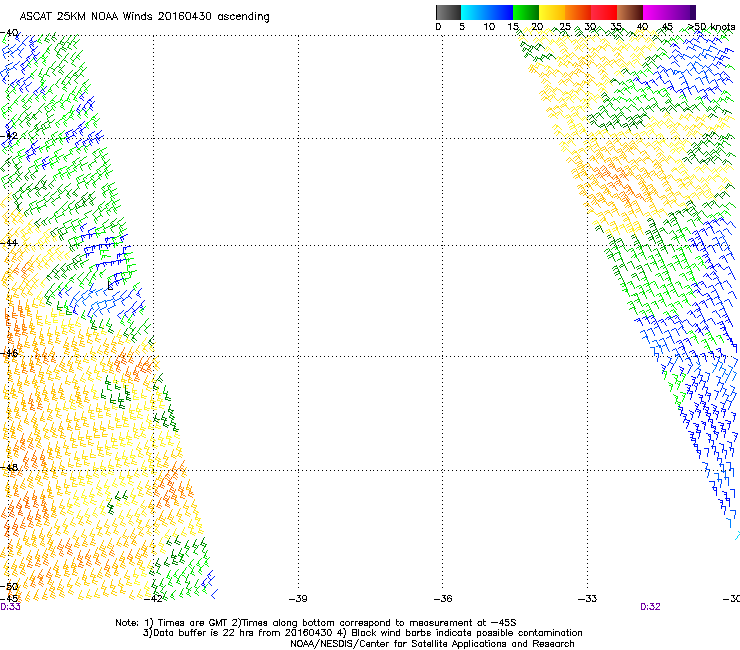Select the gray 0-5 knots color swatch
The width and height of the screenshot is (740, 650).
tap(448, 12)
